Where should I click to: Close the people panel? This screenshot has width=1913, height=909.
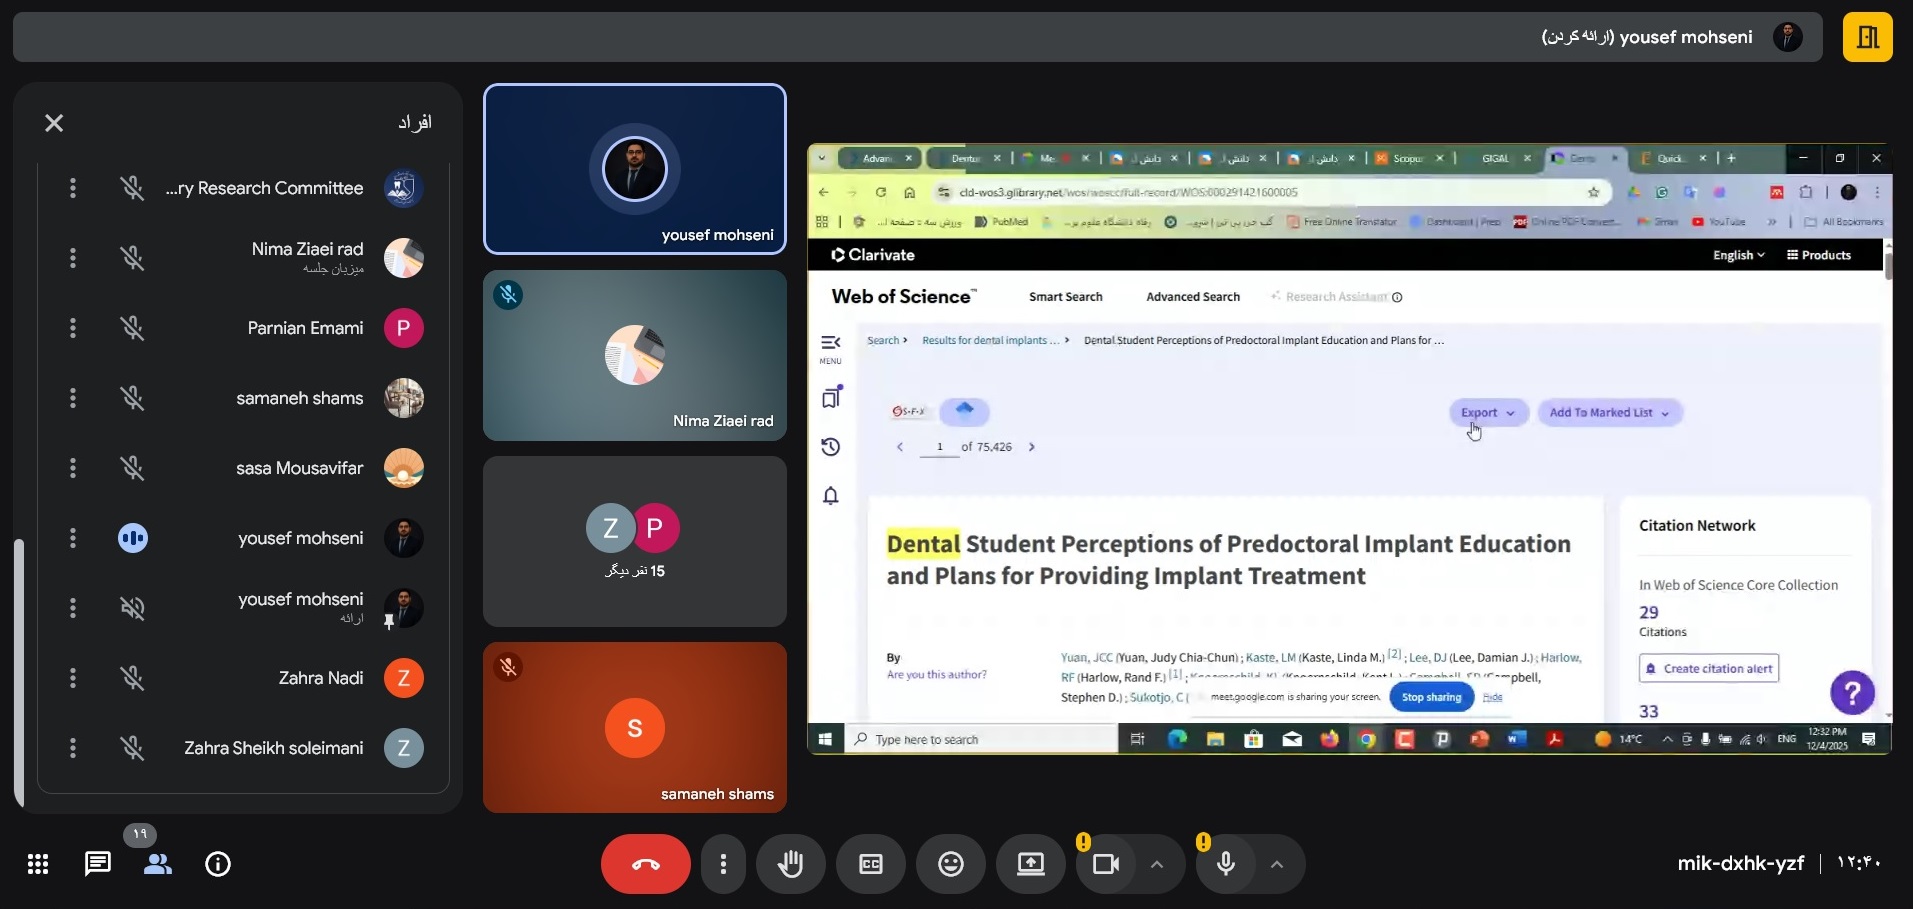(54, 123)
